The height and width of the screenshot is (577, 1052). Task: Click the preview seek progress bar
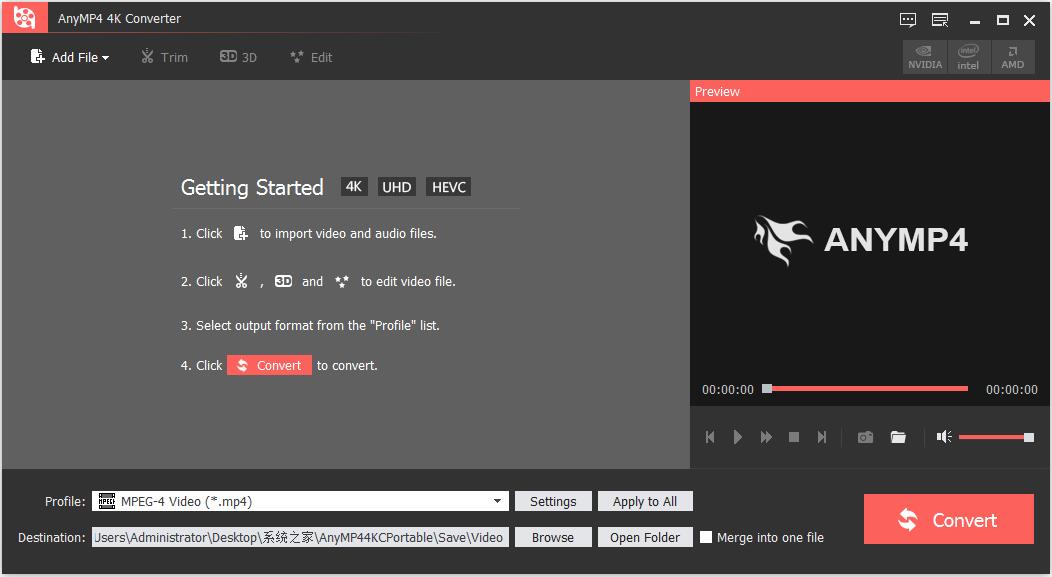[x=865, y=388]
